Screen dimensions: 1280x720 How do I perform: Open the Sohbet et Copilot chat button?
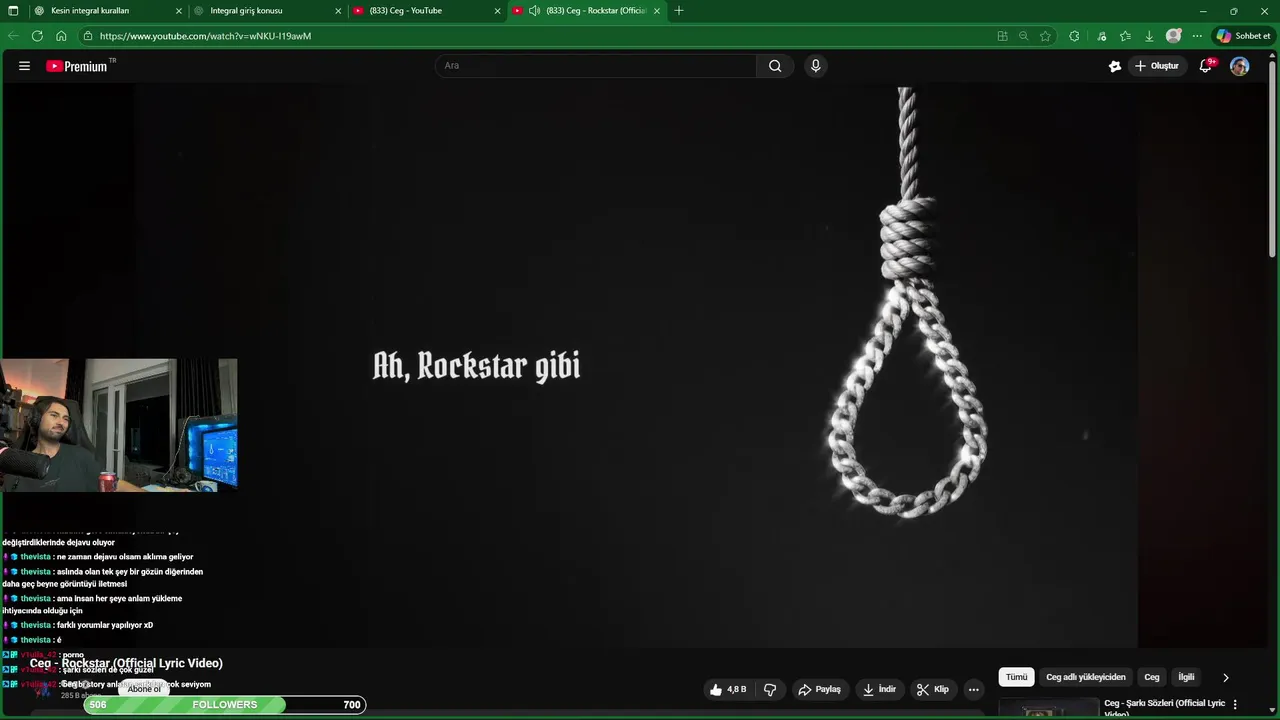click(x=1243, y=36)
